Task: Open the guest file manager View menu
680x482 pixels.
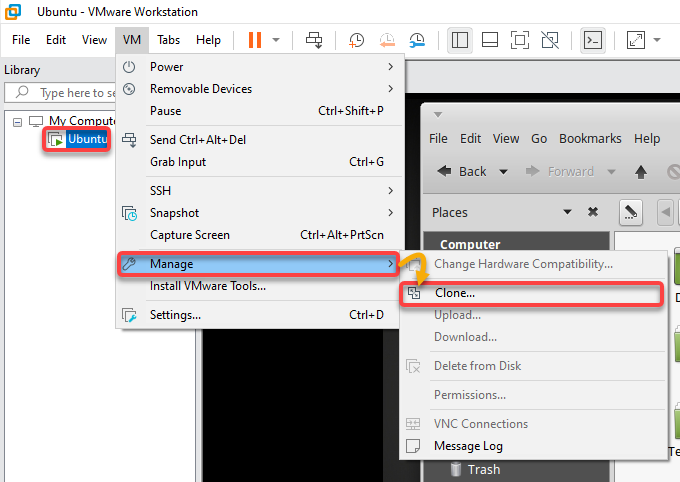Action: click(x=506, y=139)
